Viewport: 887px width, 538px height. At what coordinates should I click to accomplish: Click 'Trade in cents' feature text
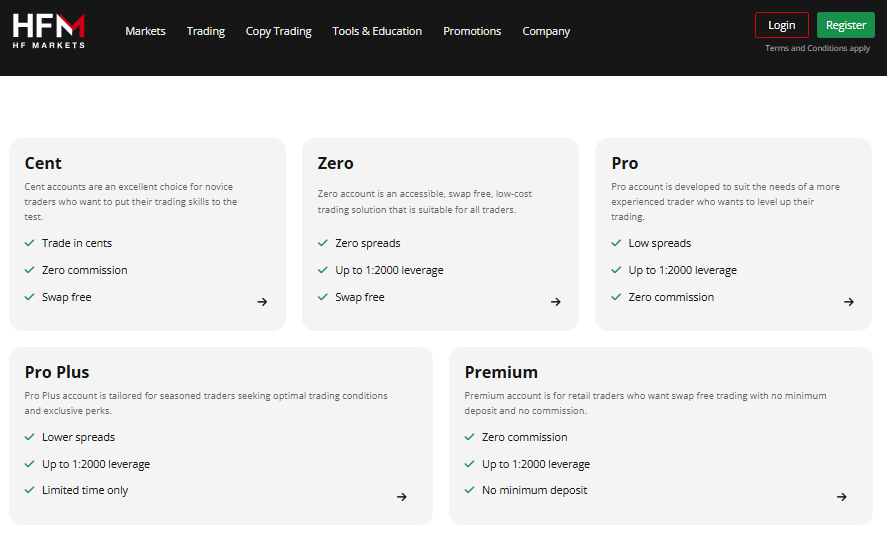point(77,243)
